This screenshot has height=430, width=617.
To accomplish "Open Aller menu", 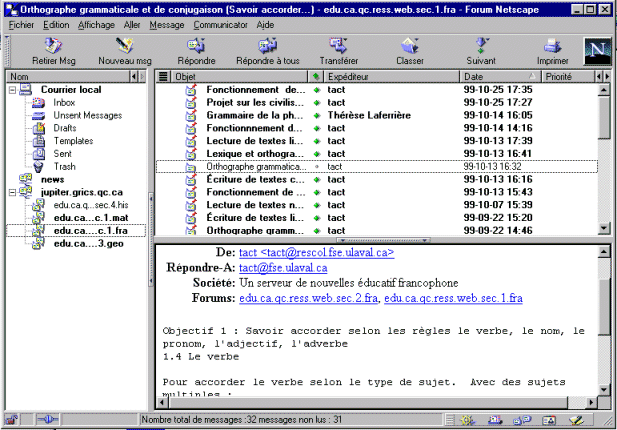I will point(132,25).
